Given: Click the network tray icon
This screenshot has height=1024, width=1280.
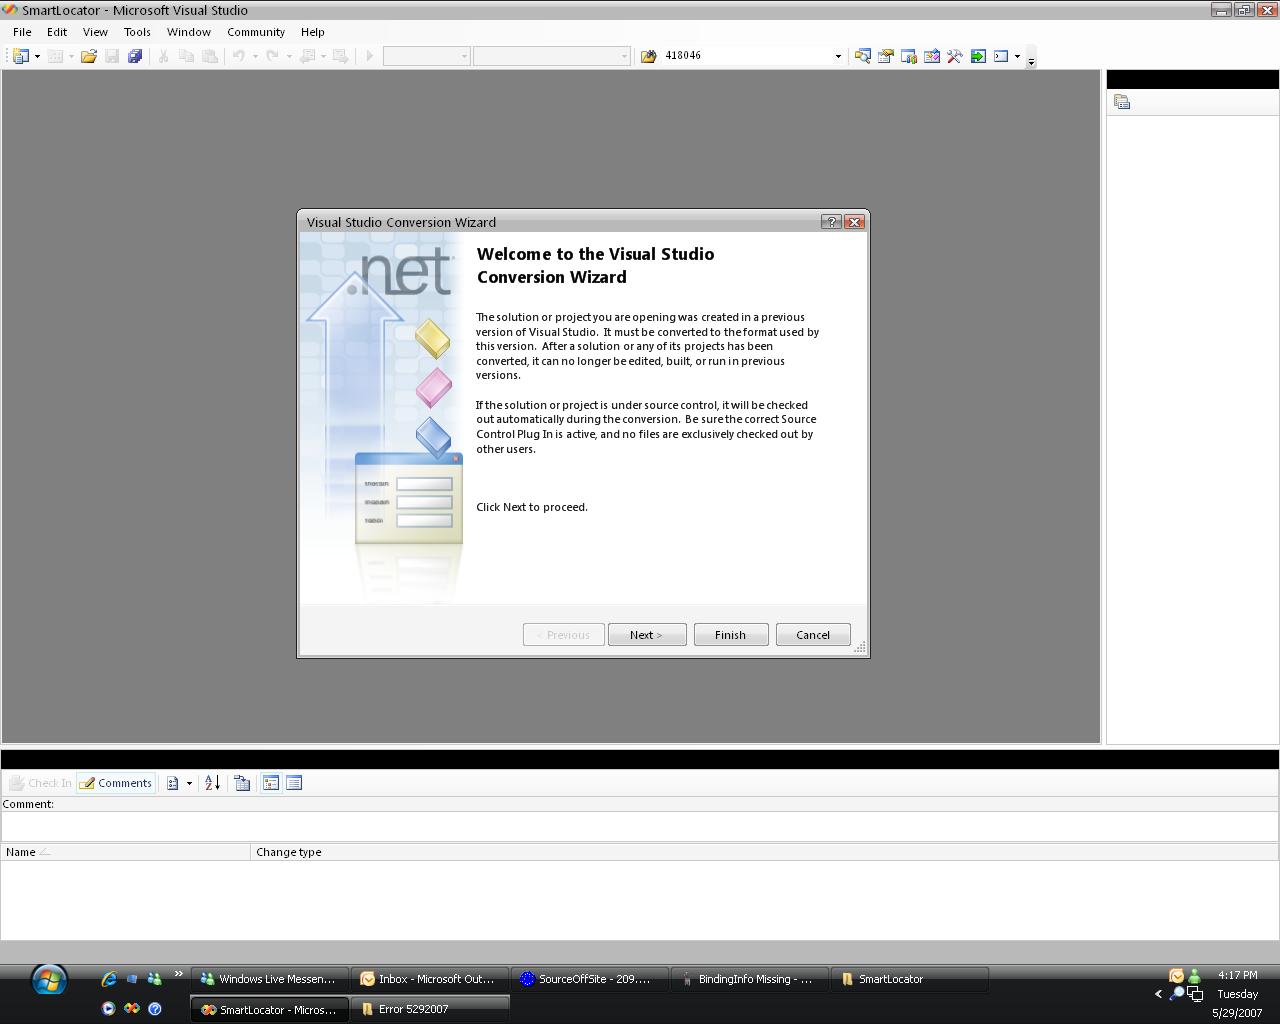Looking at the screenshot, I should pos(1195,994).
